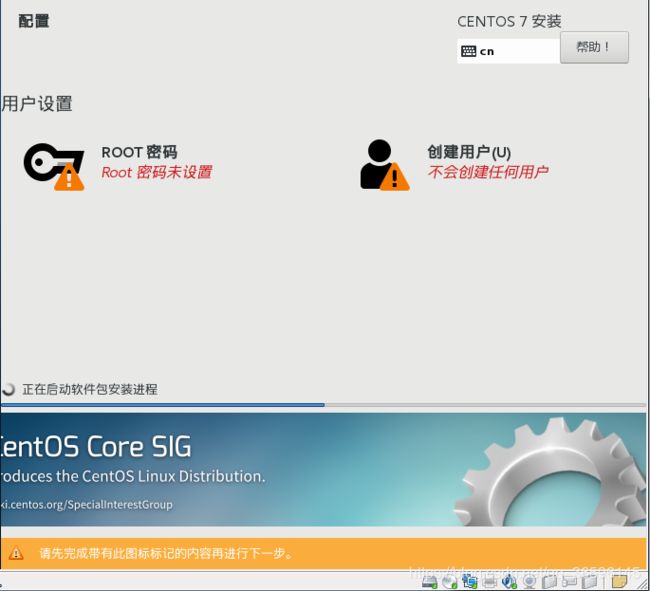Click the VMware CD/DVD drive status icon
Screen dimensions: 650x591
coord(450,581)
